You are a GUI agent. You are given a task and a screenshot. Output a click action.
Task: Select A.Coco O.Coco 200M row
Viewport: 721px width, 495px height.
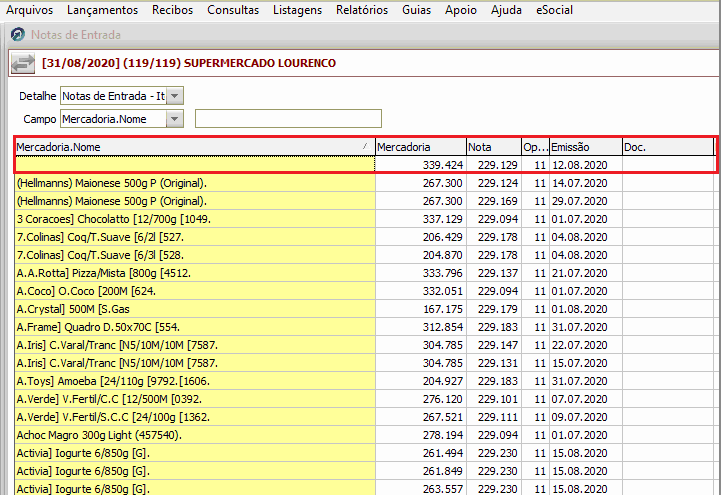tap(364, 291)
